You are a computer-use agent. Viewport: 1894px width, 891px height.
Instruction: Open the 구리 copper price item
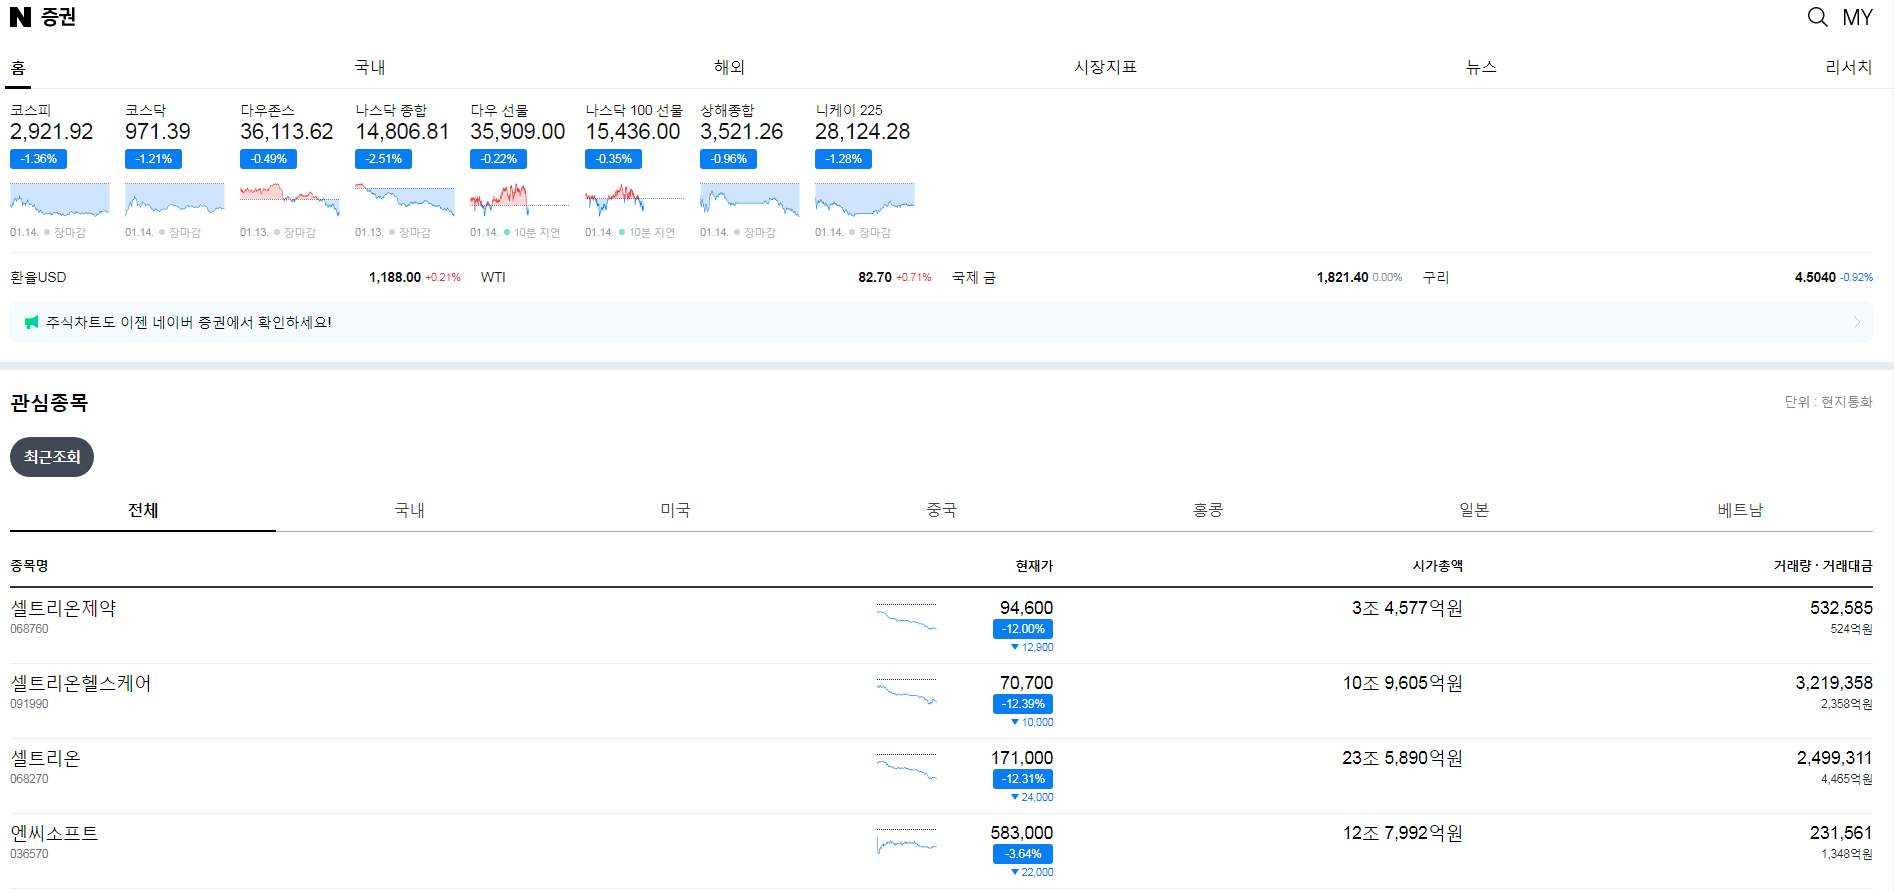point(1648,277)
